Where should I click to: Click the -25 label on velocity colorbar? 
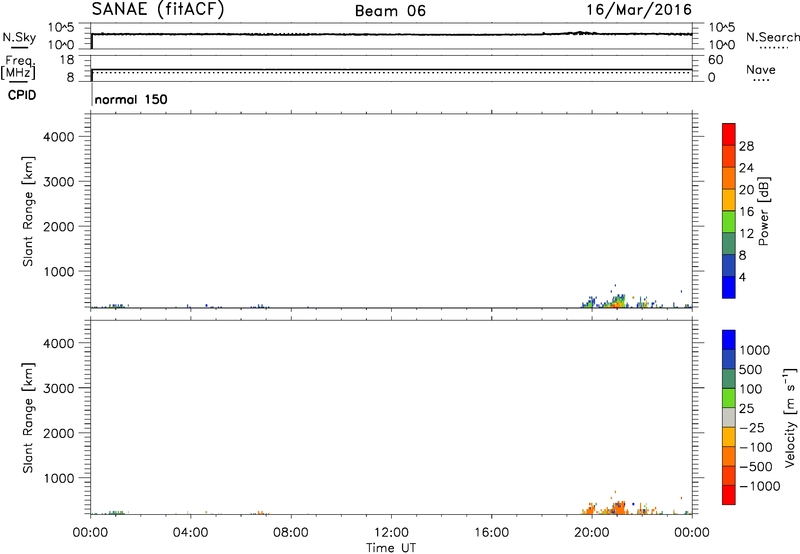click(751, 428)
